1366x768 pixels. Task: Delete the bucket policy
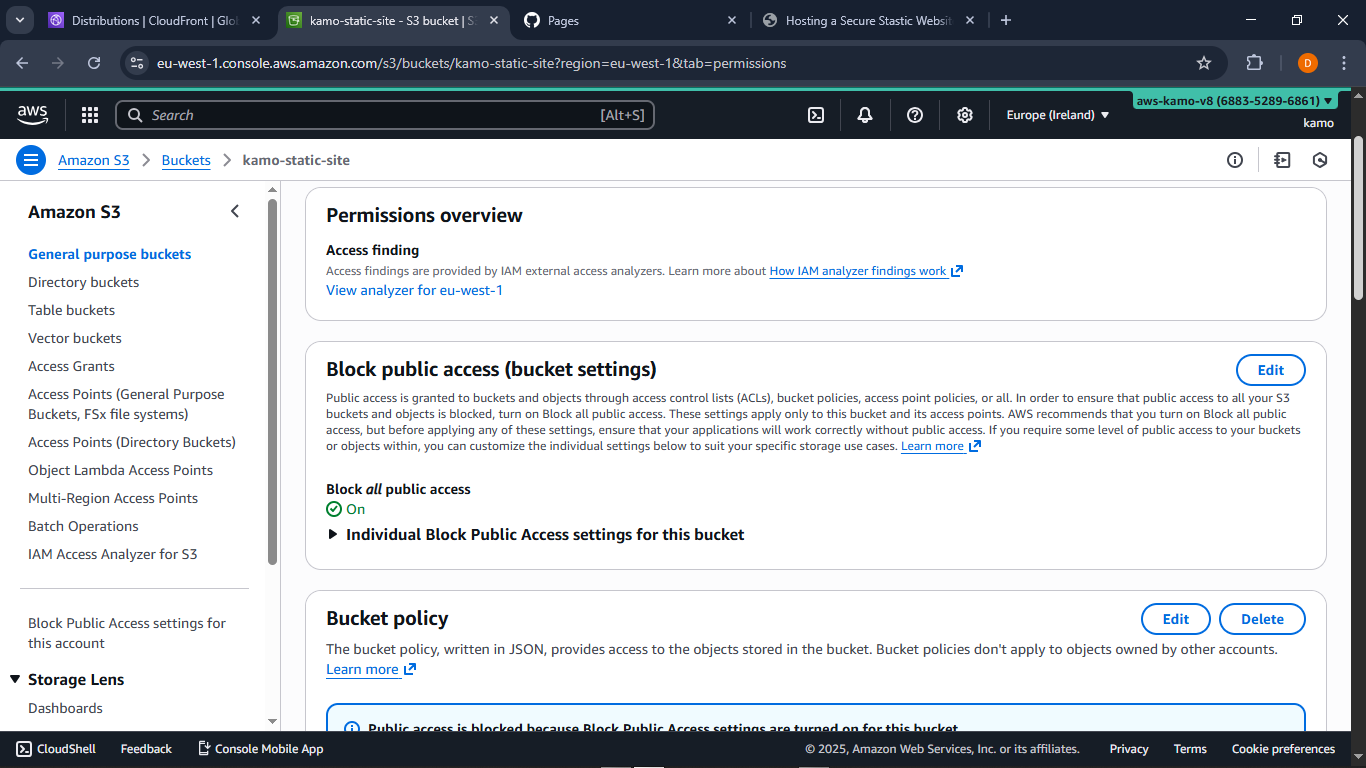pos(1261,618)
